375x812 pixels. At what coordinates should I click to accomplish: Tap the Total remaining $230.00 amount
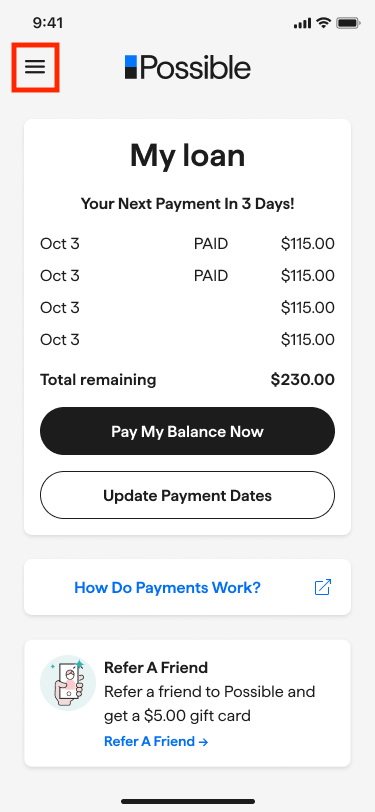click(302, 380)
